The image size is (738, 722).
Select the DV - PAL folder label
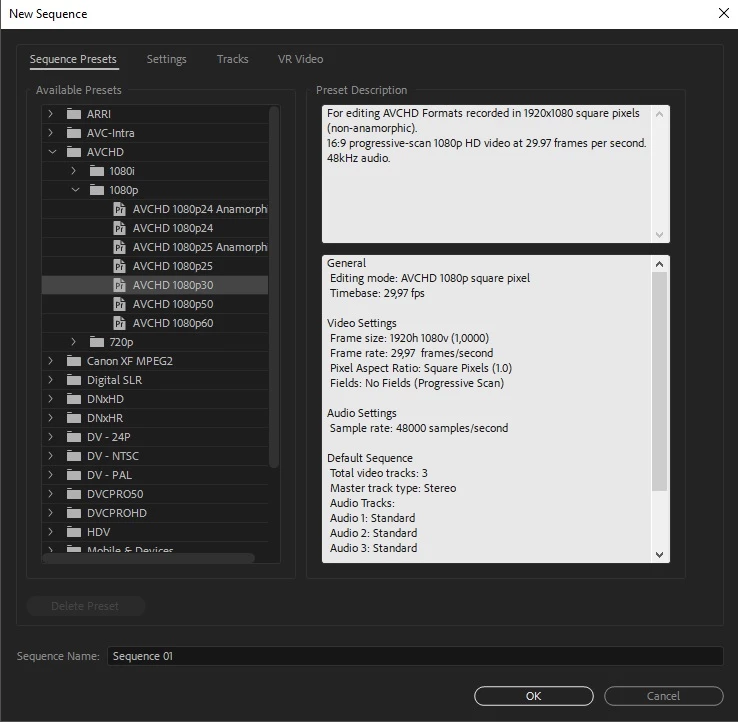click(109, 475)
